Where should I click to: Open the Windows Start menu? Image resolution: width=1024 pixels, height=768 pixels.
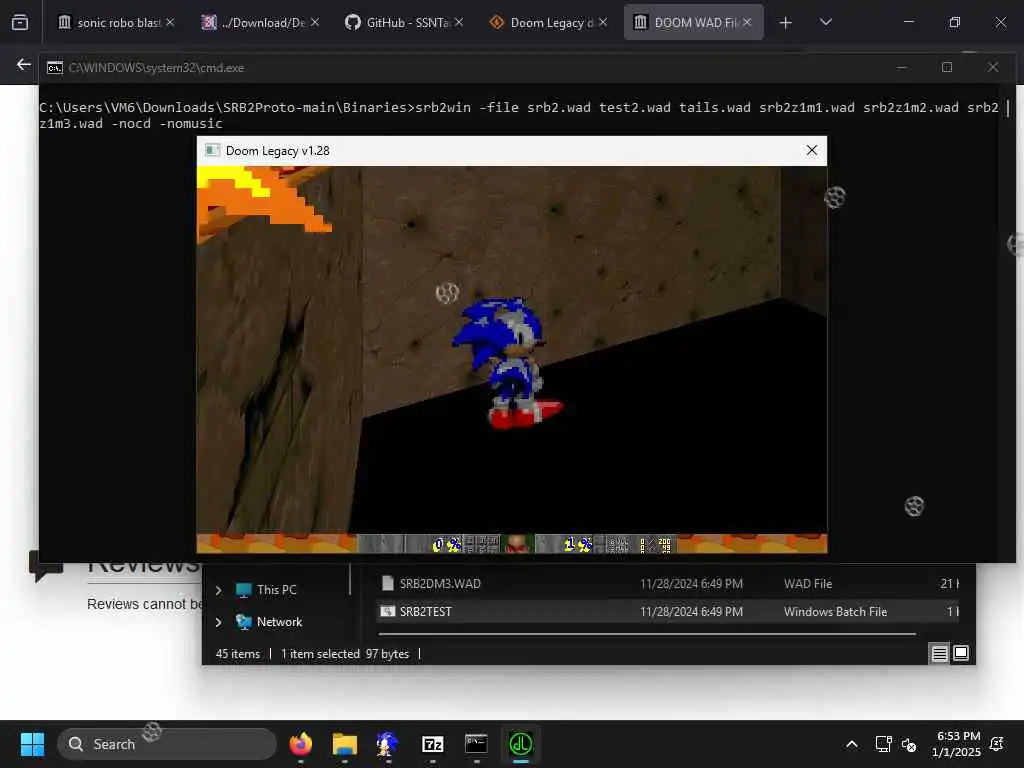click(32, 744)
